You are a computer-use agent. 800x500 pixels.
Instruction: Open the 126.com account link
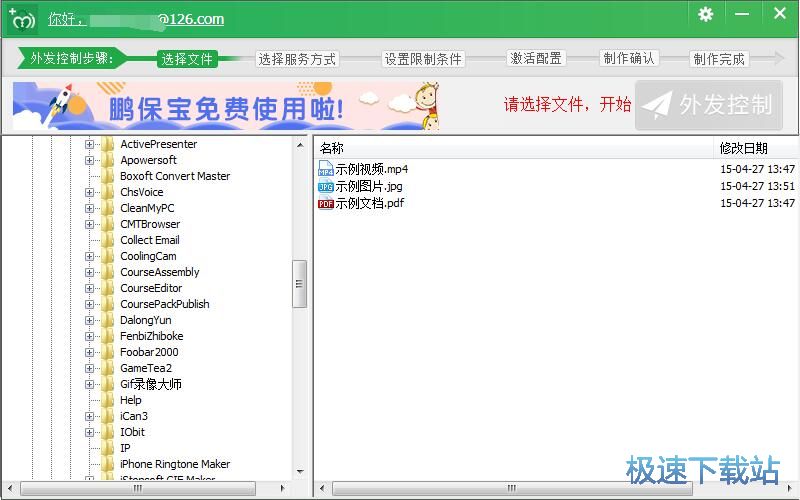tap(136, 19)
